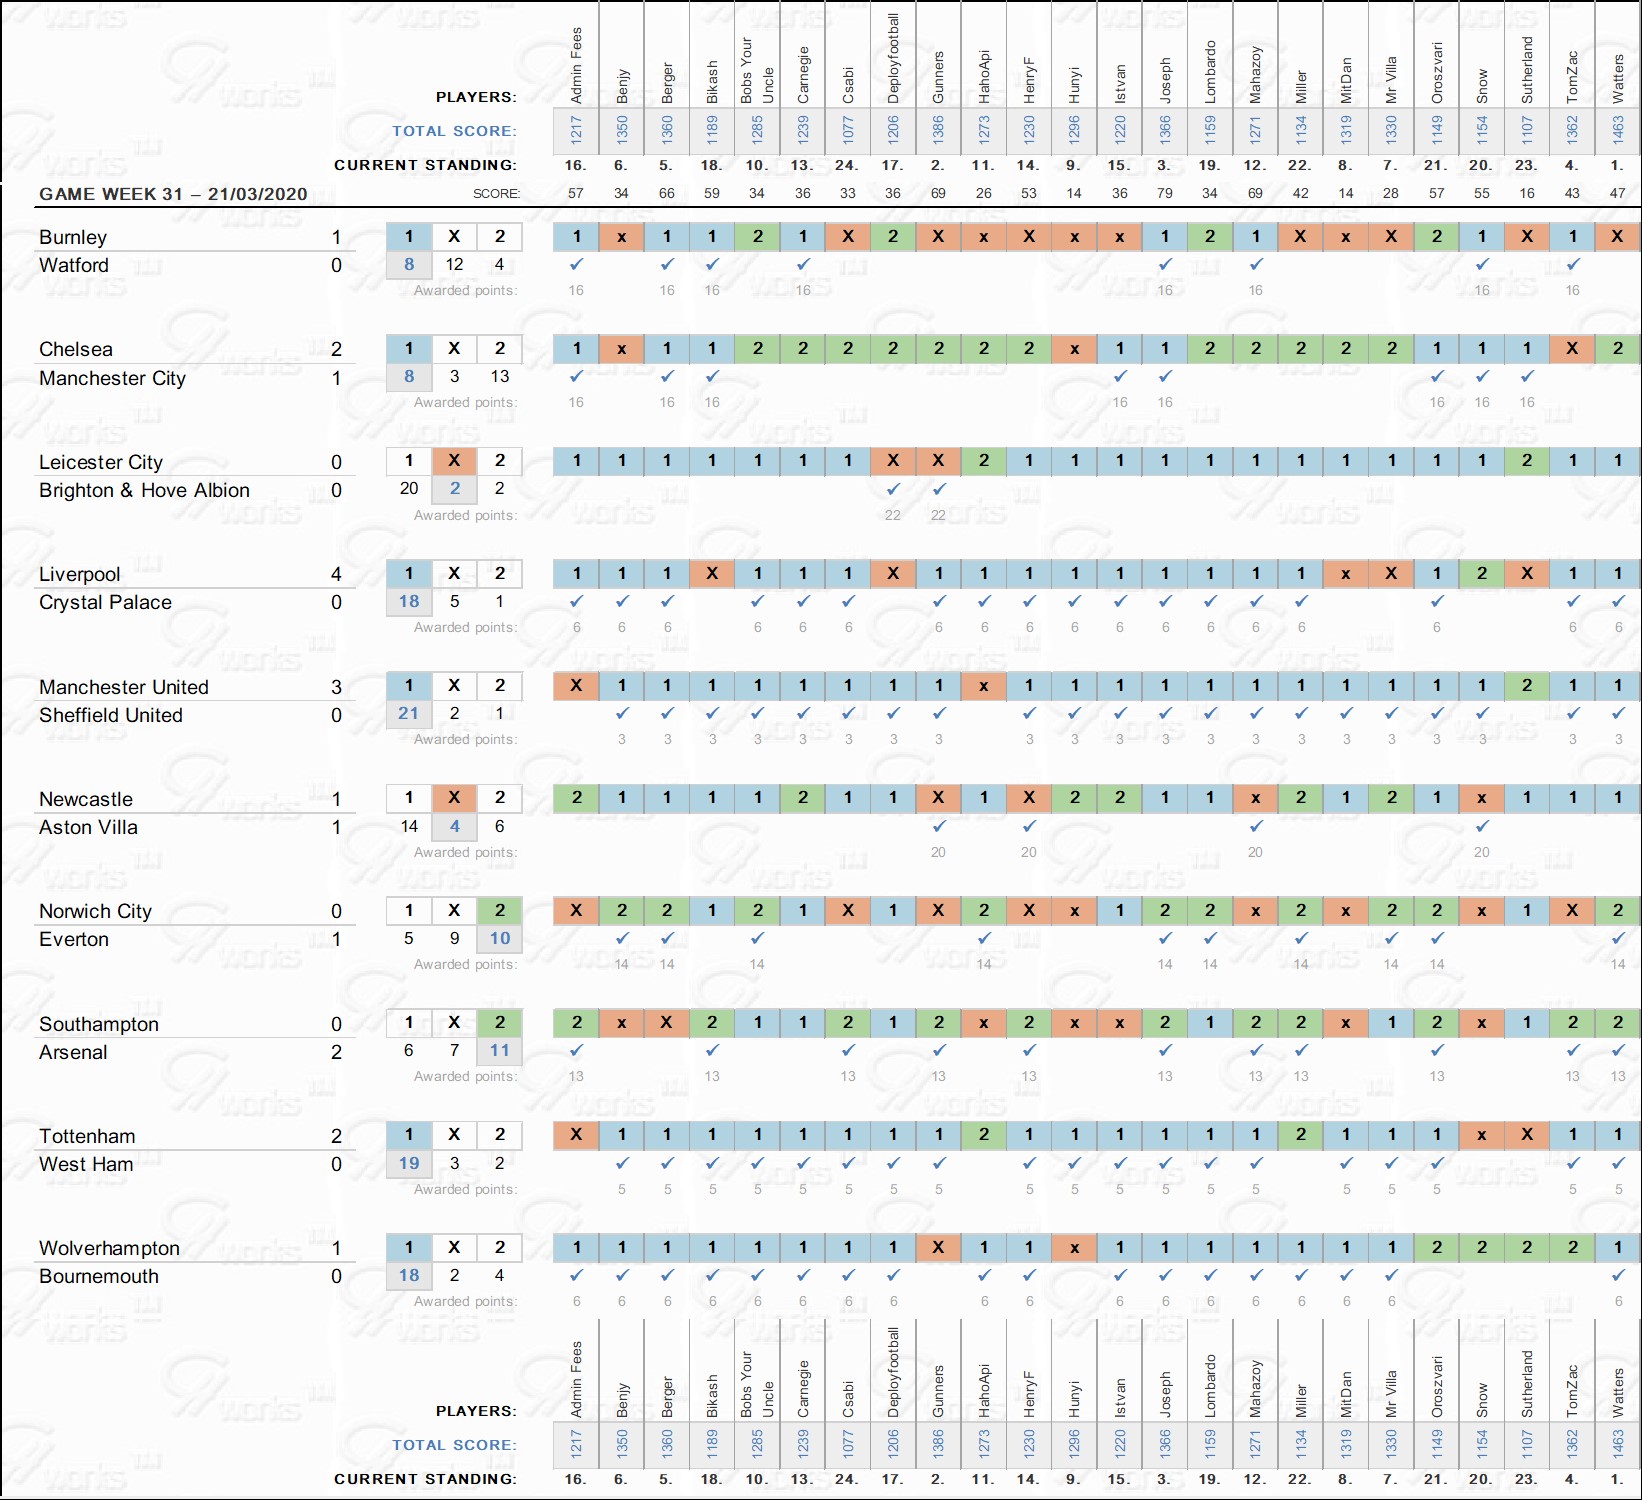
Task: Click Sutherland's checkmark for the Chelsea match
Action: [1527, 377]
